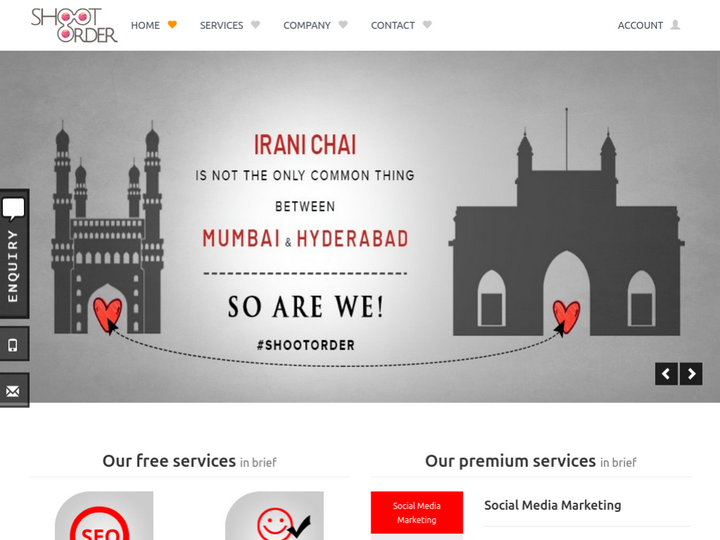Screen dimensions: 720x540
Task: Expand Company menu heart indicator
Action: pyautogui.click(x=343, y=25)
